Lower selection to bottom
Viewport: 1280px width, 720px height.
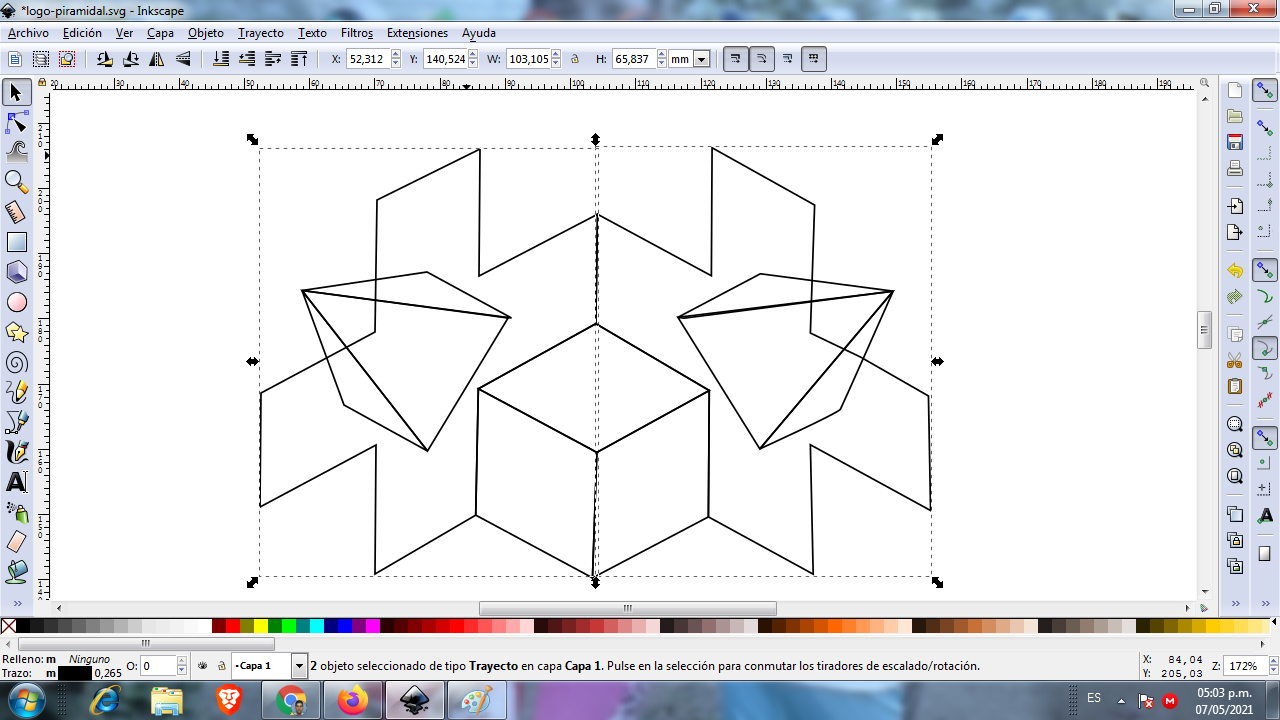[221, 59]
